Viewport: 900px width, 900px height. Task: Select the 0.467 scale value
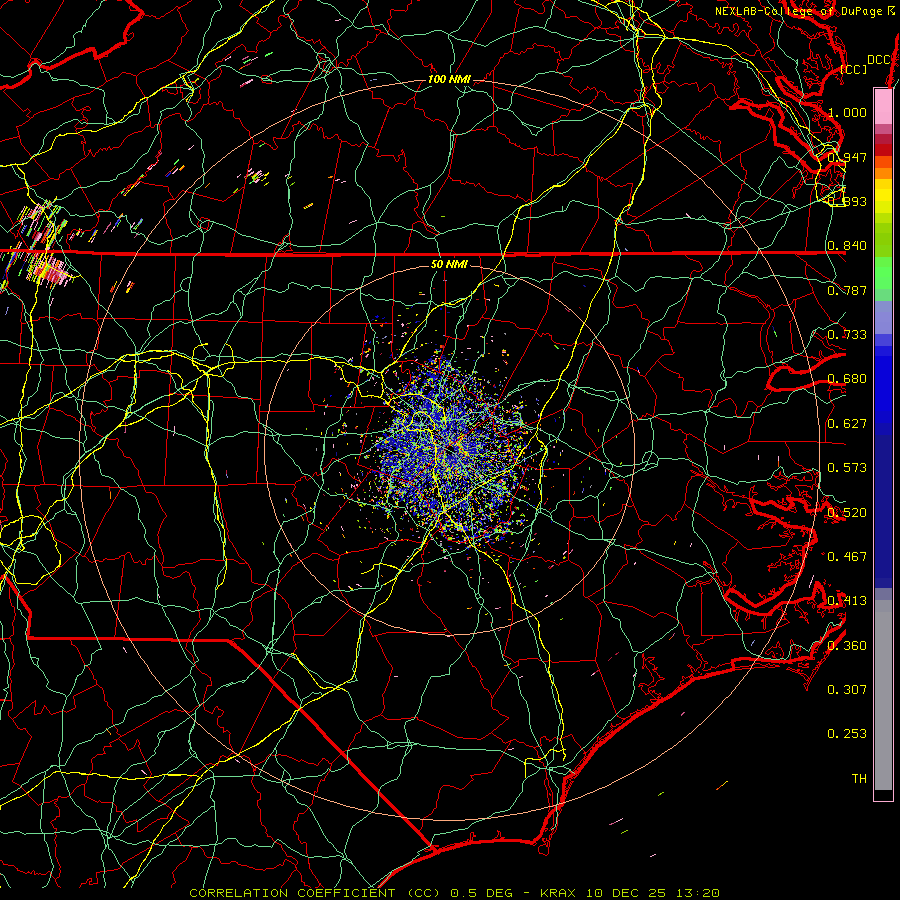[847, 556]
